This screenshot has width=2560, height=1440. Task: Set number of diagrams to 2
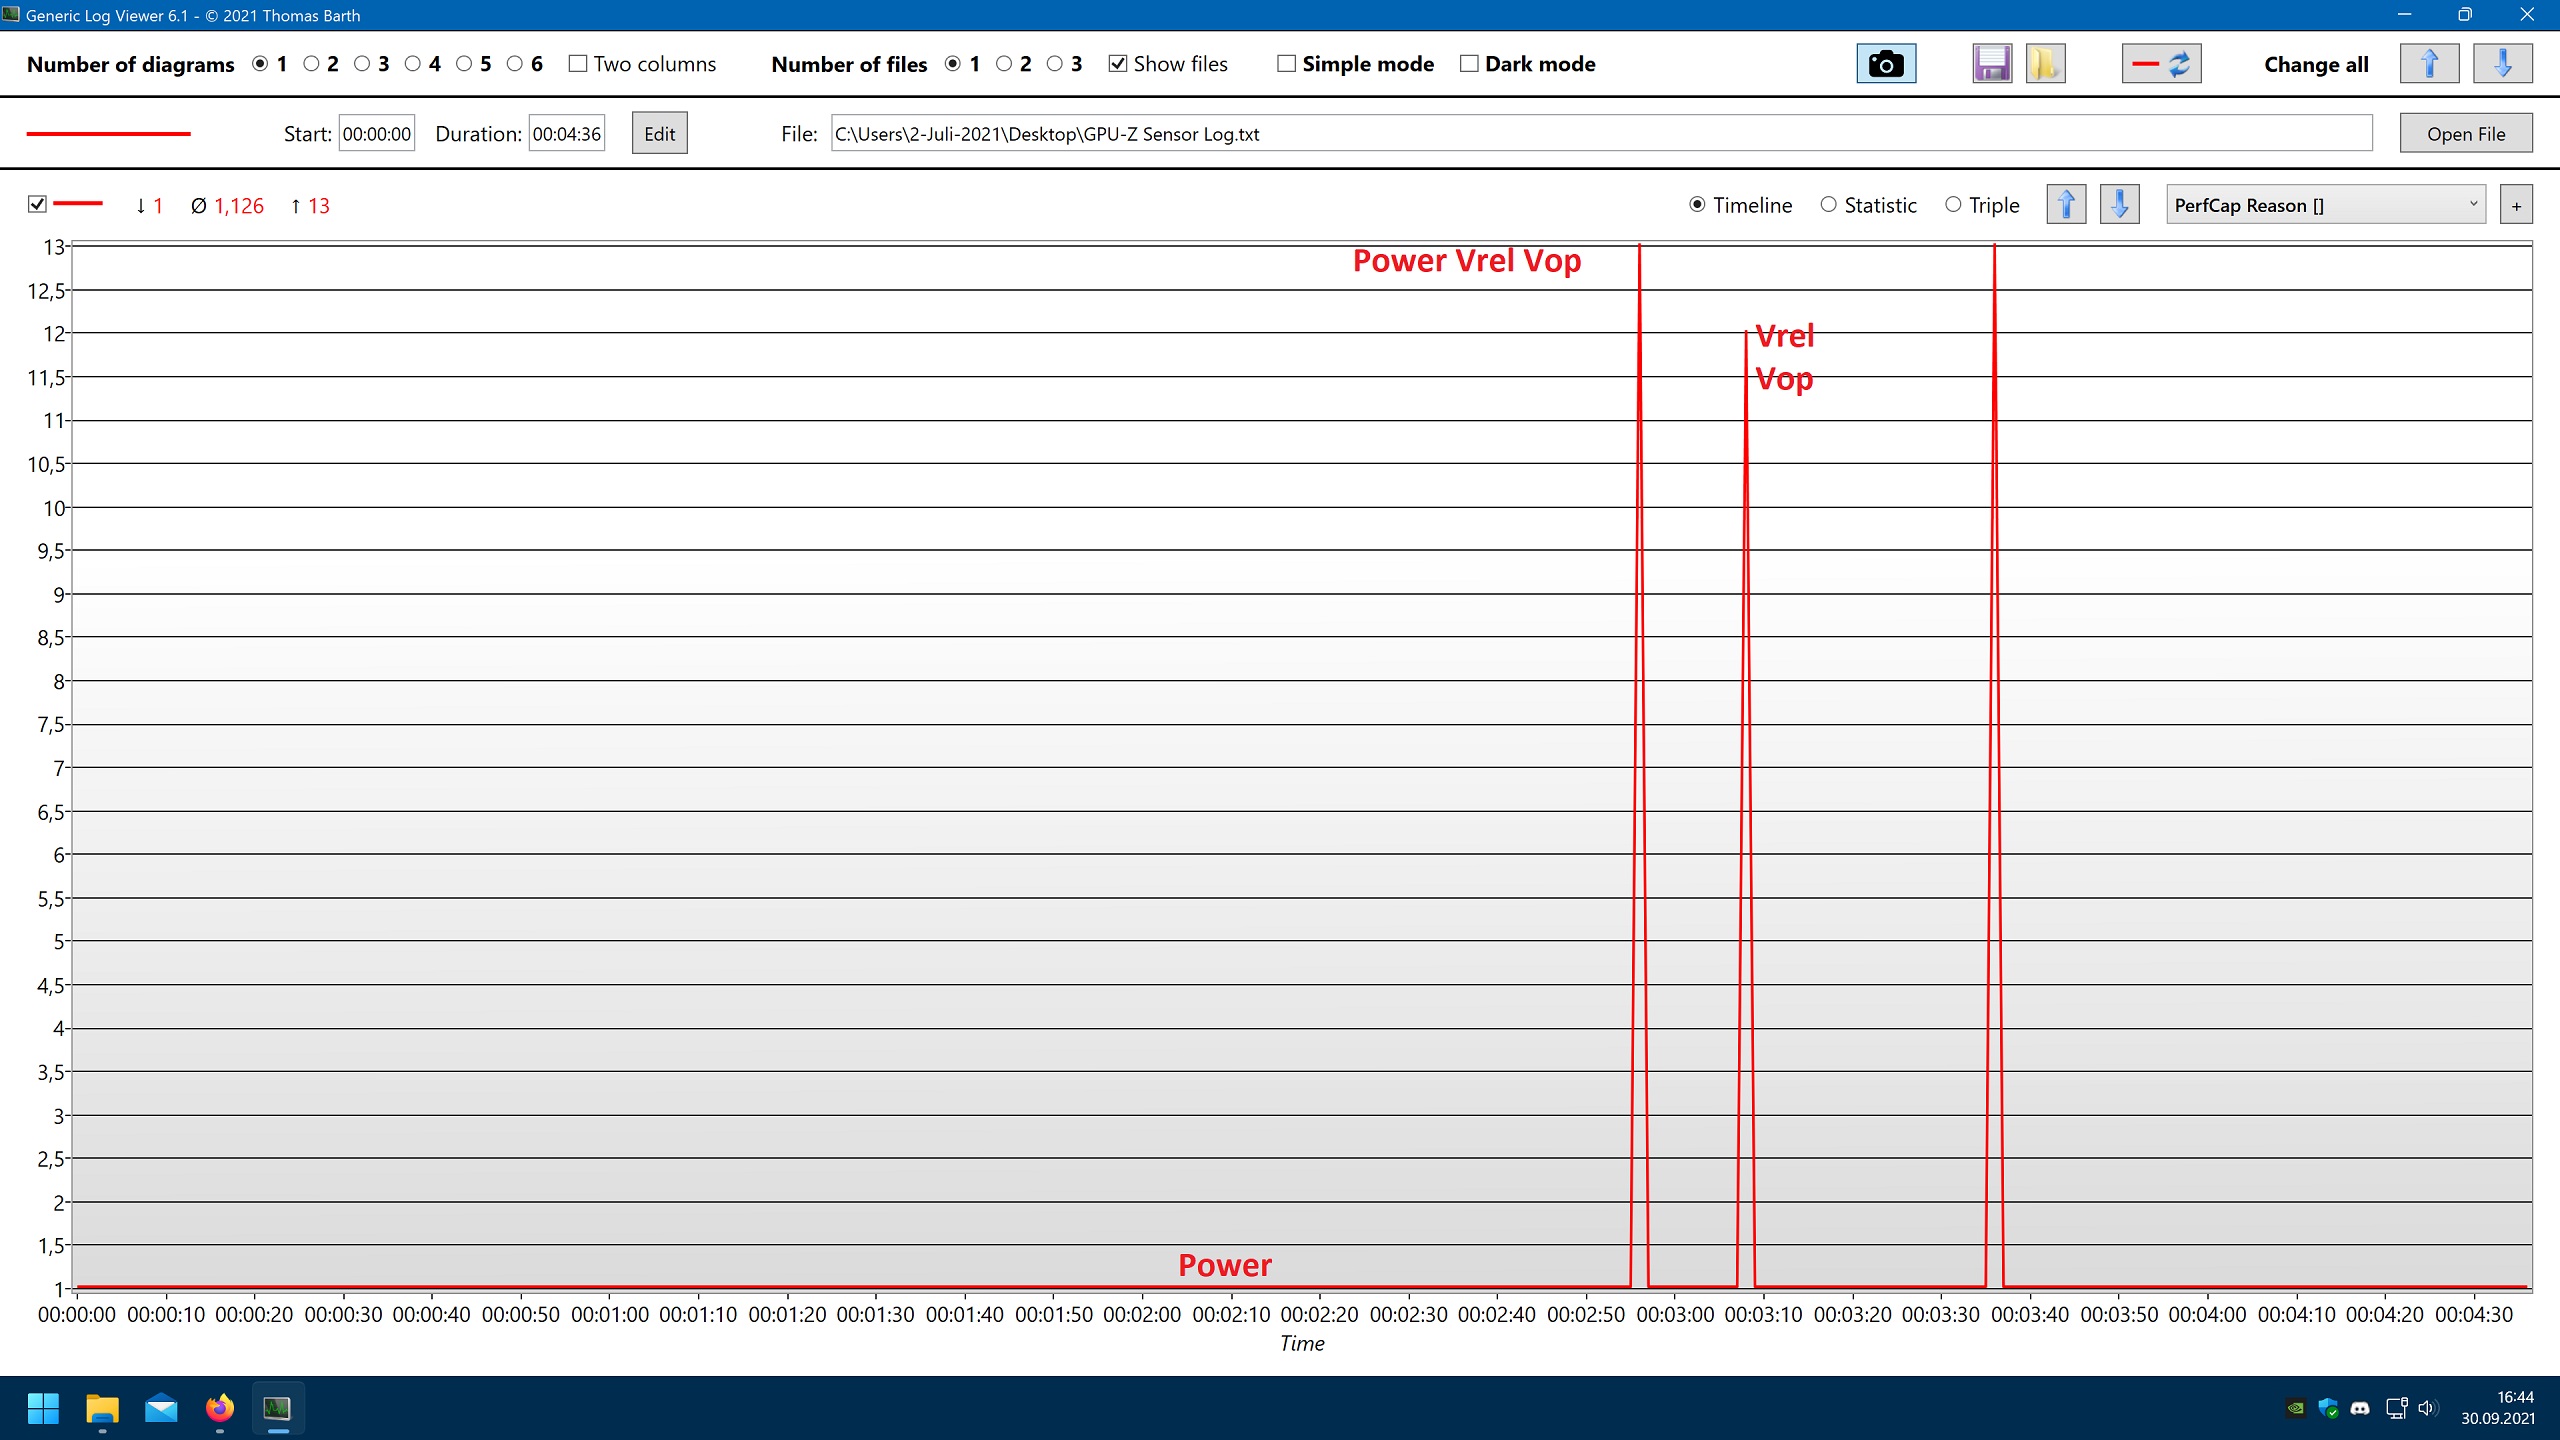tap(311, 64)
